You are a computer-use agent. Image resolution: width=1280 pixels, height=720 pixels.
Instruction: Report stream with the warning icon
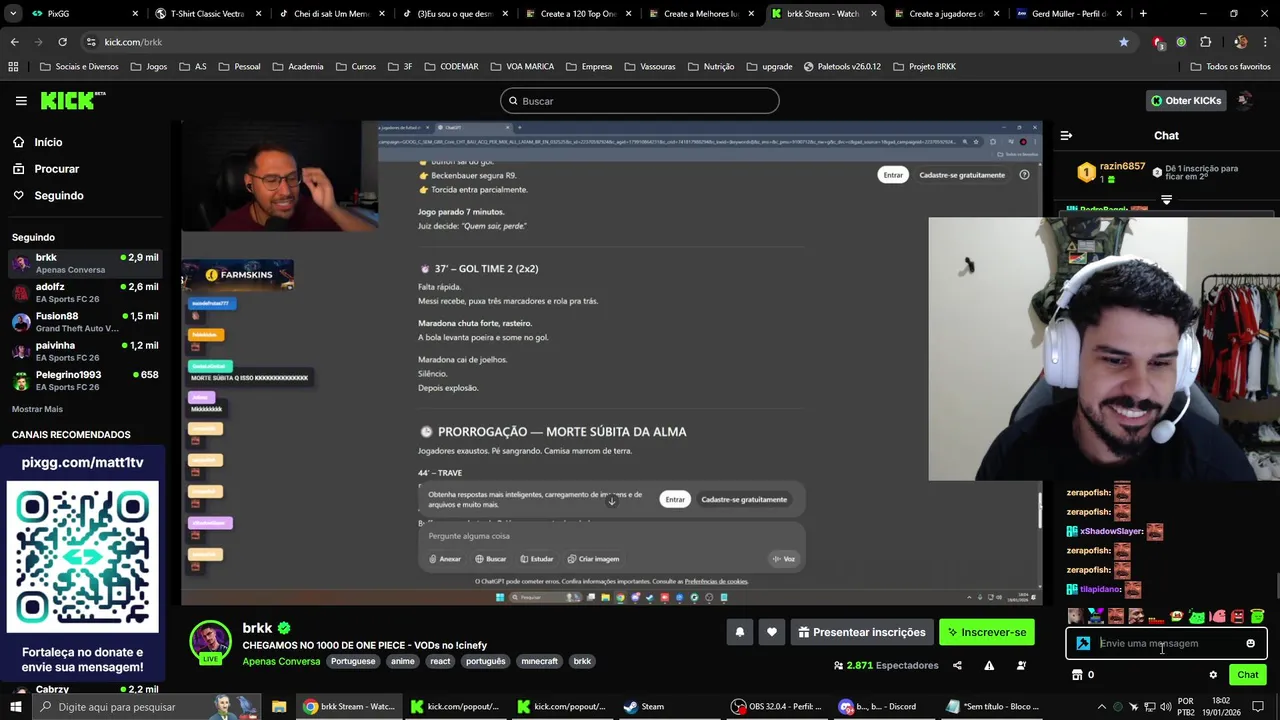[x=989, y=665]
